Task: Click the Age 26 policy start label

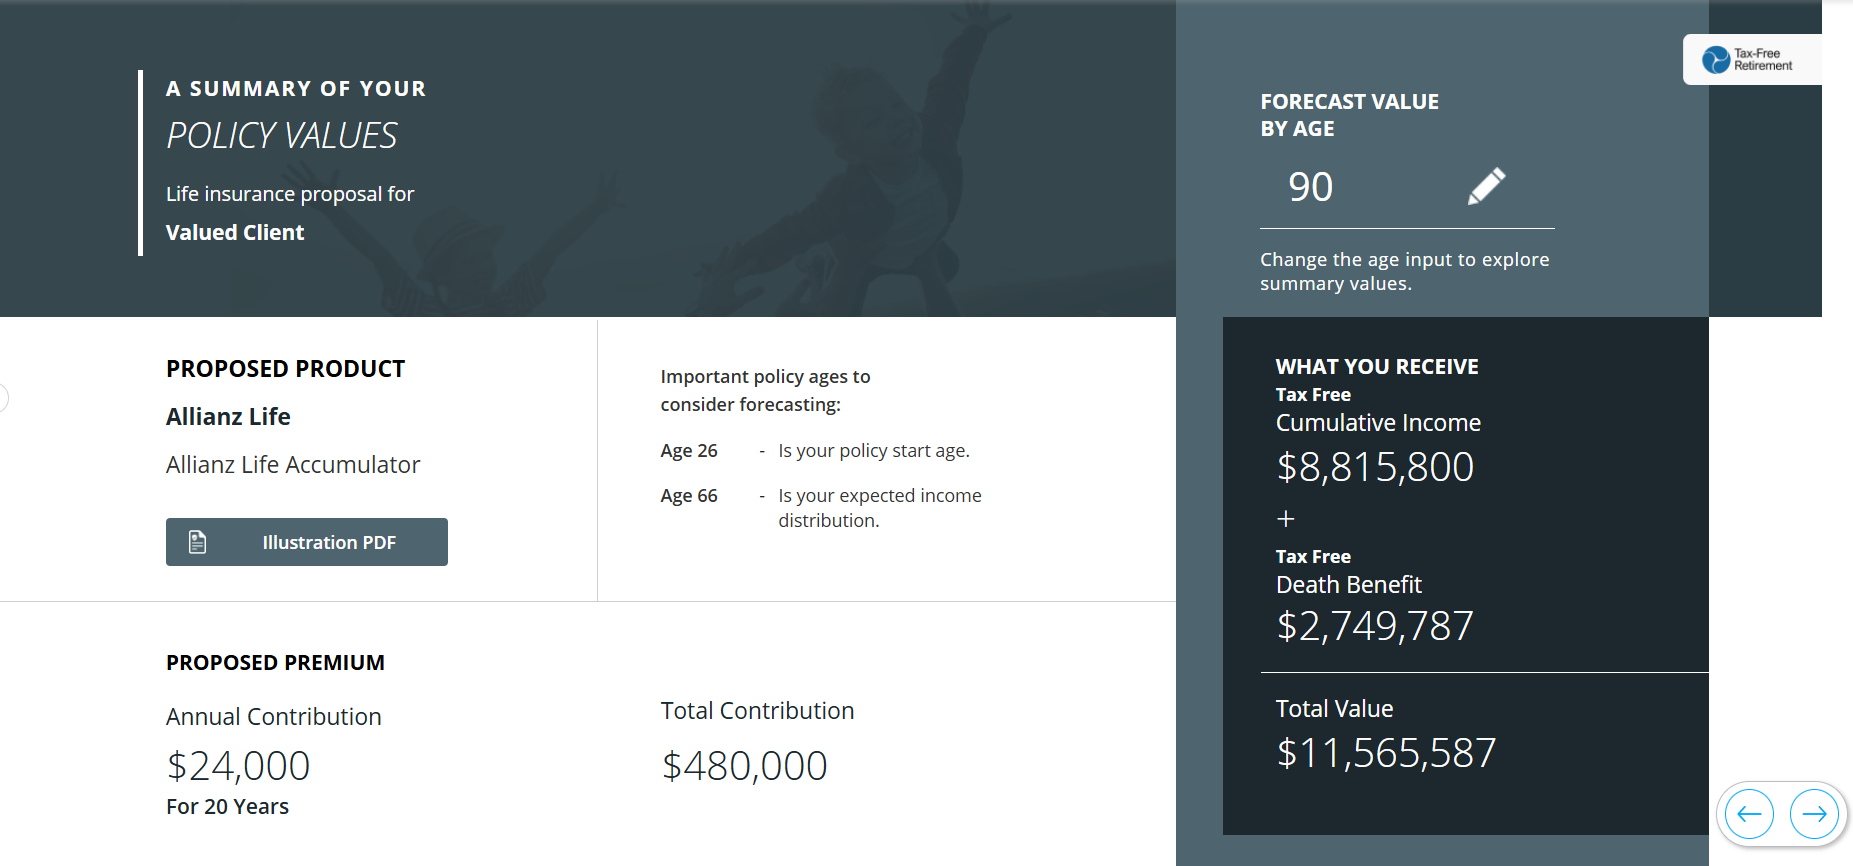Action: [689, 451]
